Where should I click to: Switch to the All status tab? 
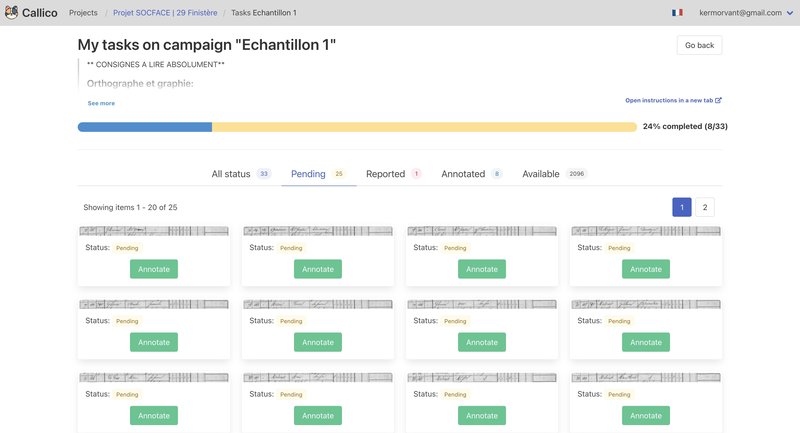[x=241, y=174]
